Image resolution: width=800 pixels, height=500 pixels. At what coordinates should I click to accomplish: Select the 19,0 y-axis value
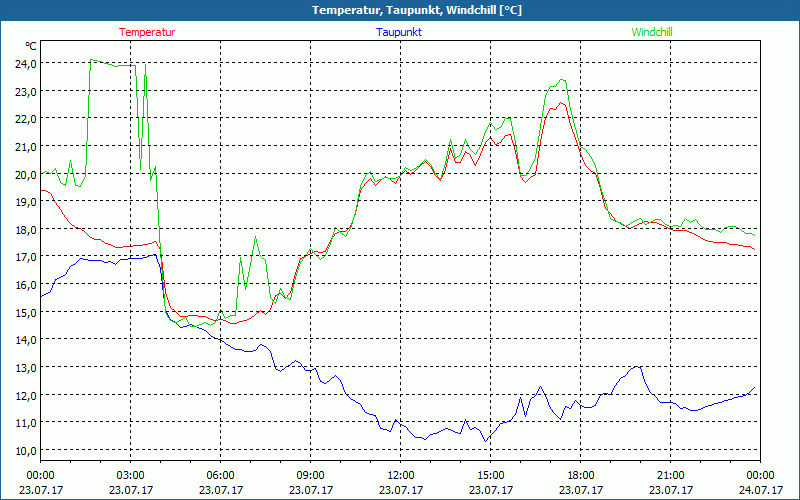(x=26, y=202)
